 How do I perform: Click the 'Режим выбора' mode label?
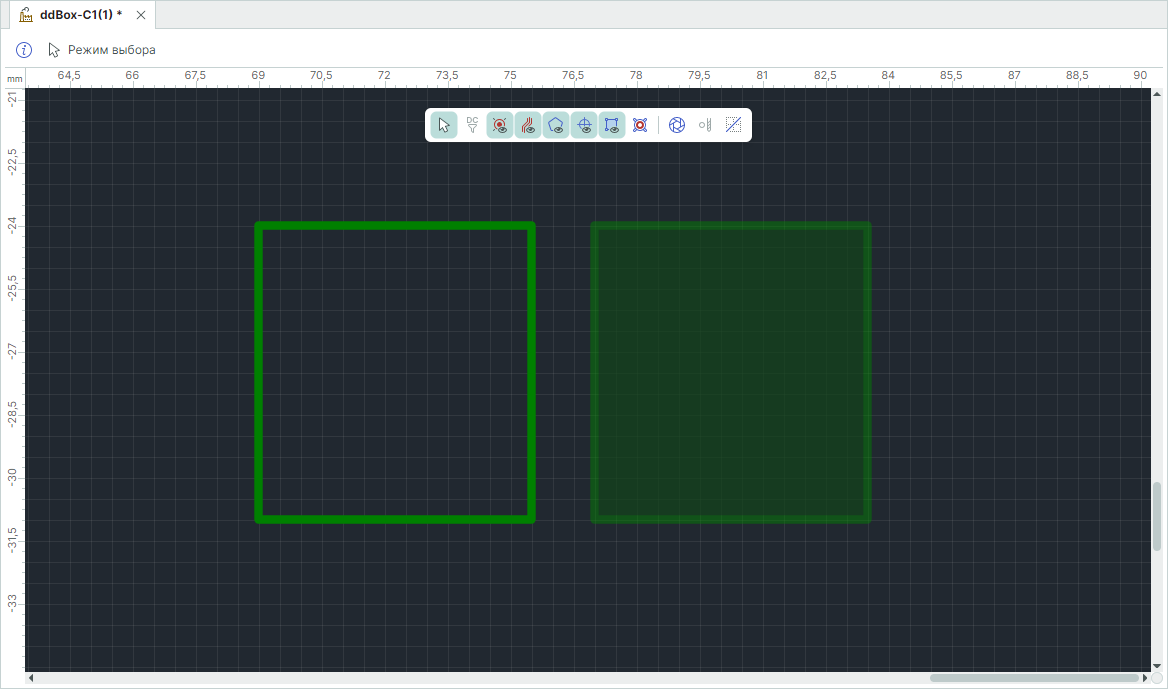point(111,50)
